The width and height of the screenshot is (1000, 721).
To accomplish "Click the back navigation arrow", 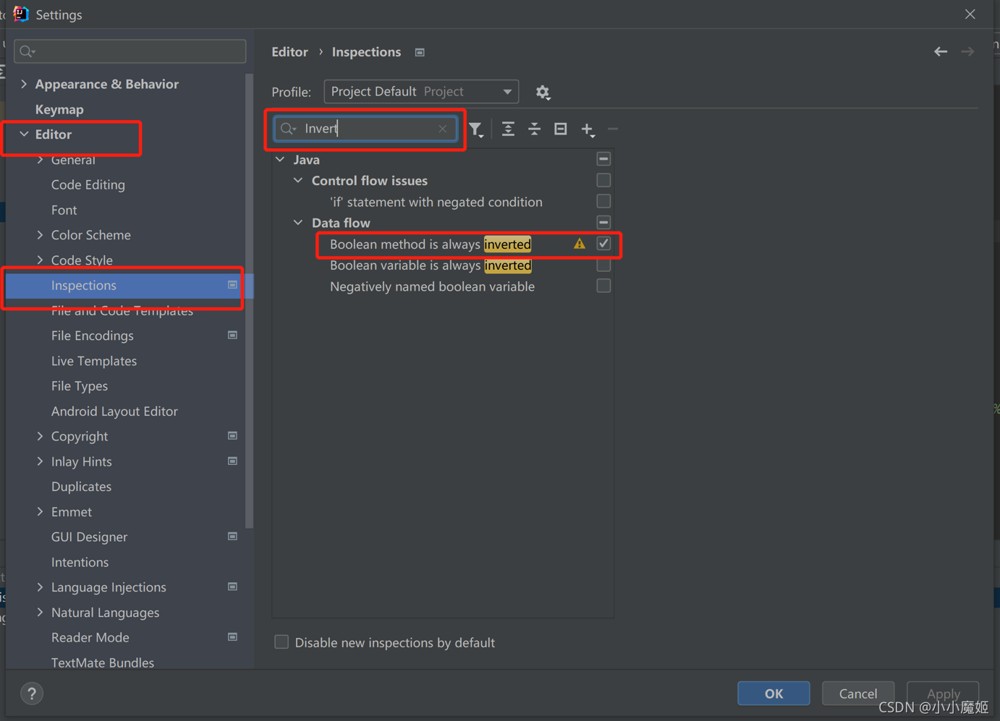I will [940, 52].
